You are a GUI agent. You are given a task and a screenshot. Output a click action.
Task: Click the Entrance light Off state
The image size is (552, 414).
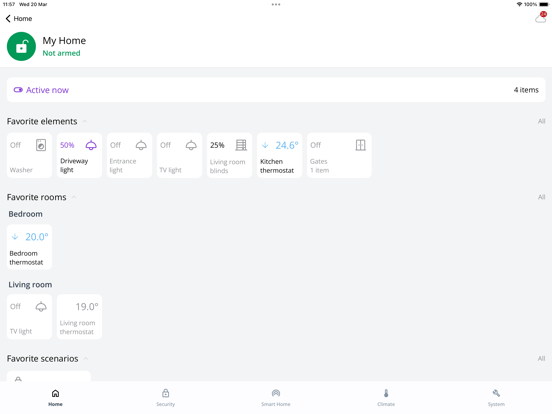115,145
